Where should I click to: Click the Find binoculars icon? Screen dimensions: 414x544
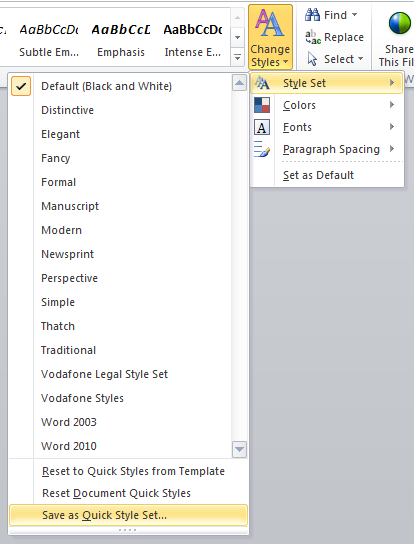[312, 15]
